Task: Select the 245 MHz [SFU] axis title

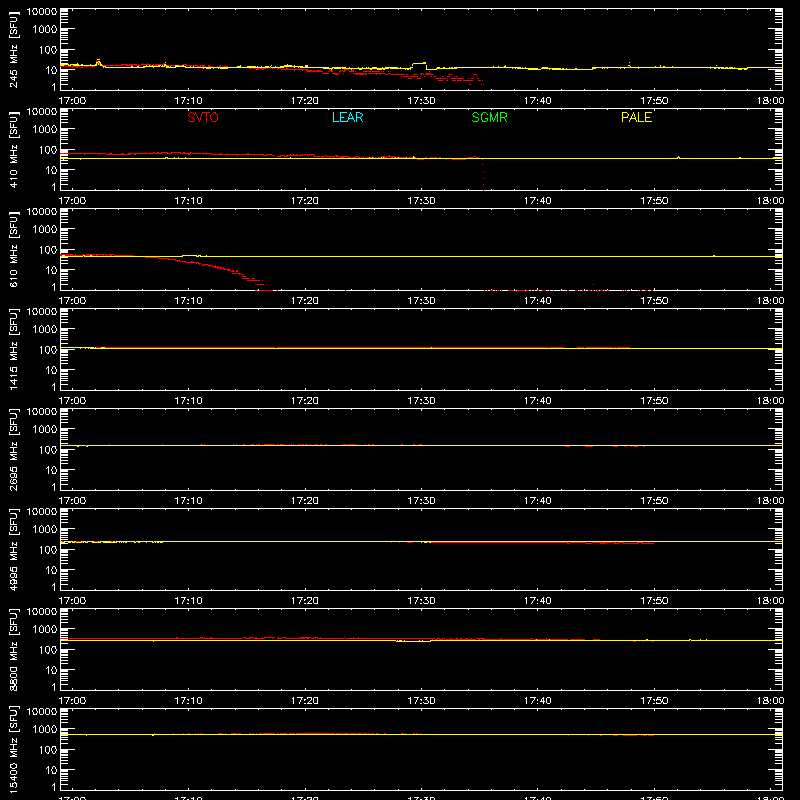Action: (x=13, y=49)
